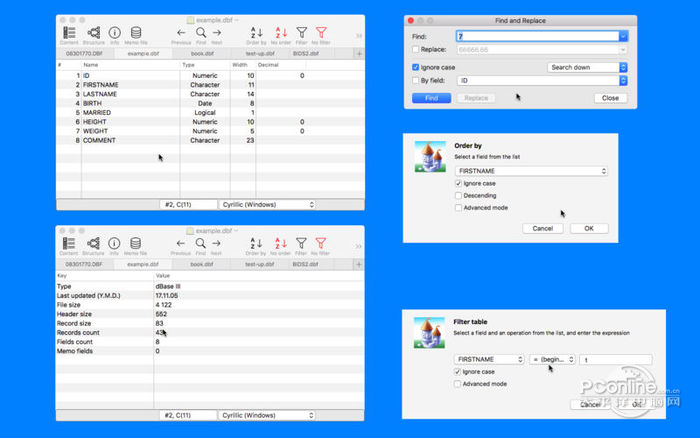700x438 pixels.
Task: Enable By field checkbox in Find and Replace
Action: pos(416,80)
